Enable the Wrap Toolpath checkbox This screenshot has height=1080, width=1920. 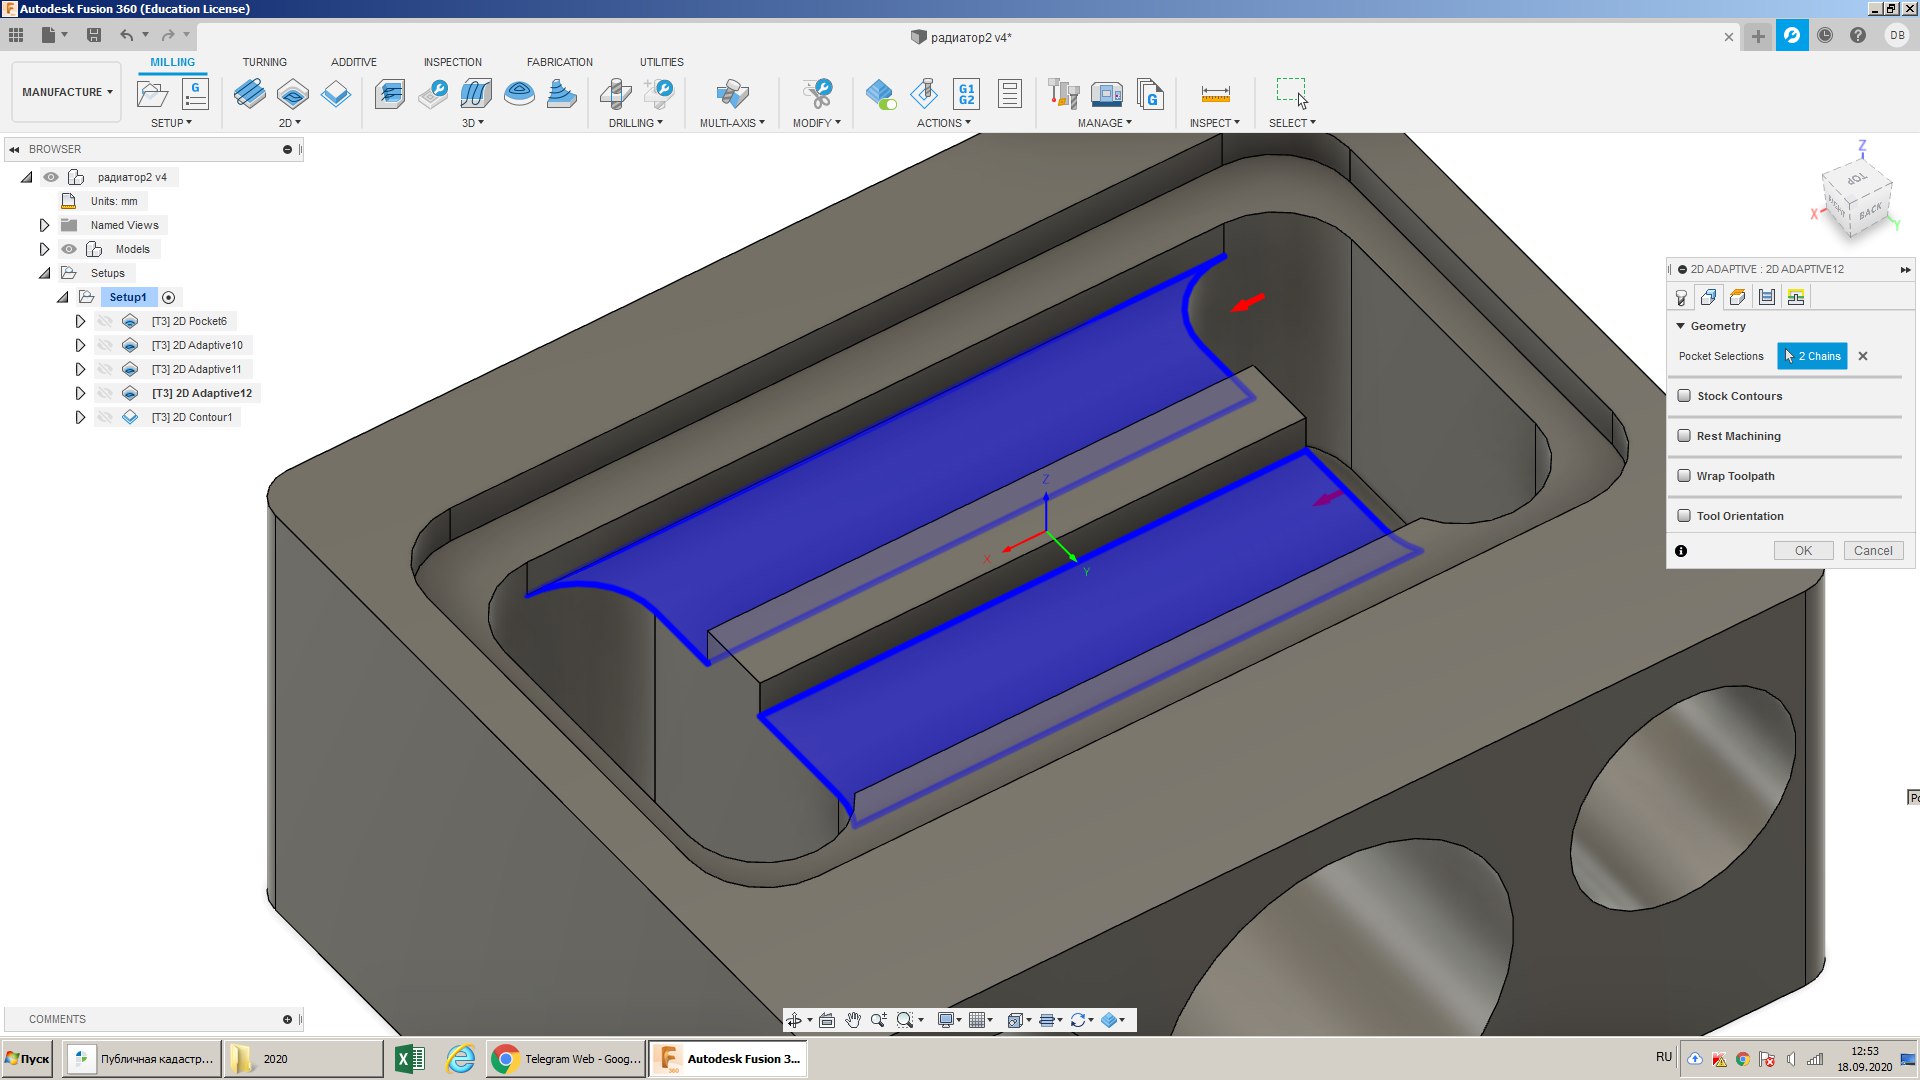point(1684,476)
